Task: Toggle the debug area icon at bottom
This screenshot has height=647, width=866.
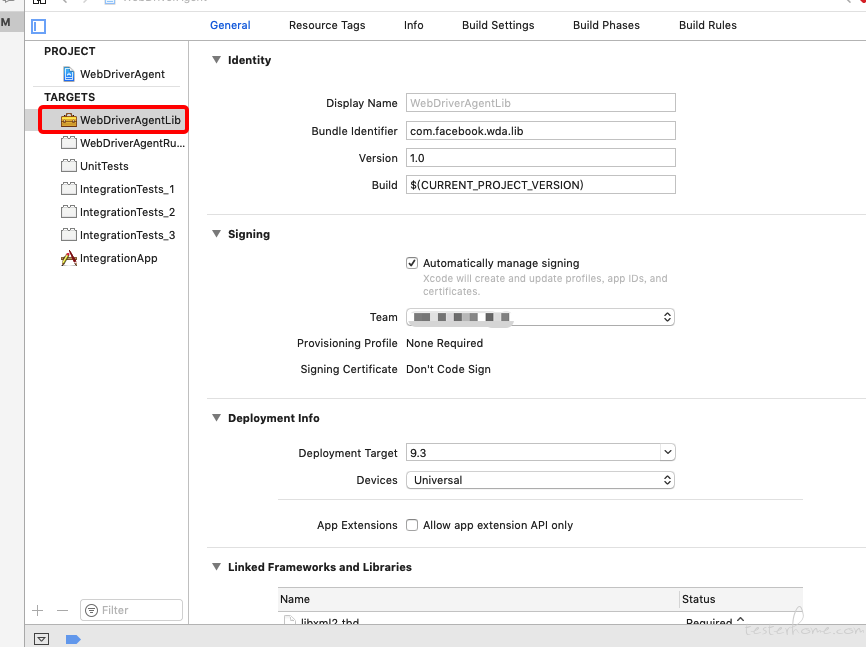Action: [41, 639]
